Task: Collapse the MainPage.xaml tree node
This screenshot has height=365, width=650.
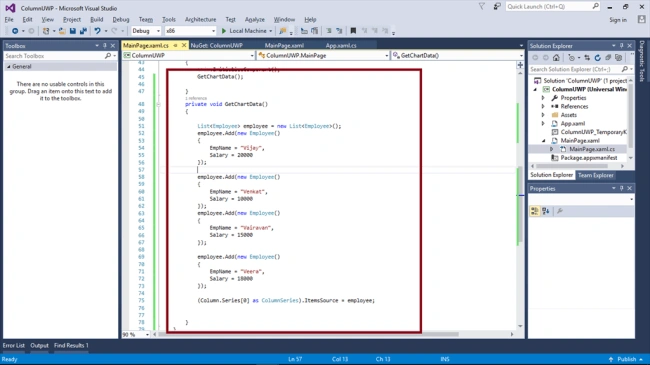Action: (543, 141)
